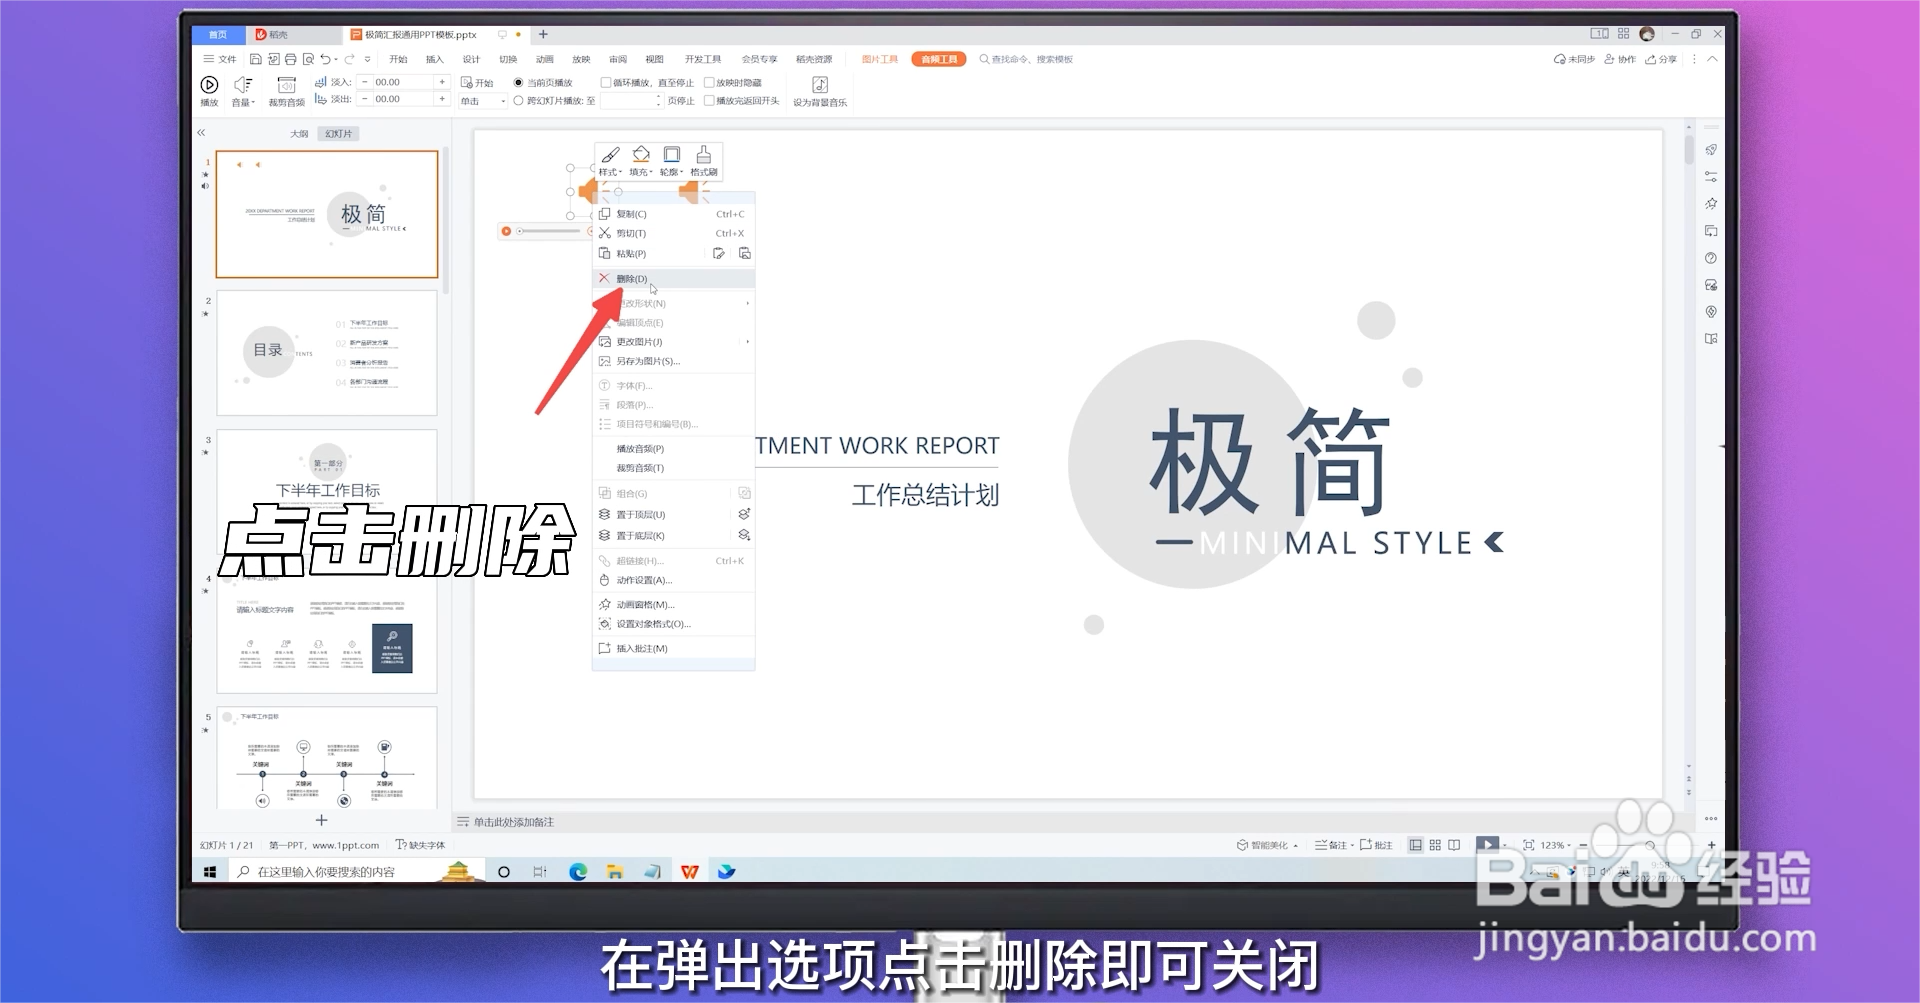Screen dimensions: 1920x1003
Task: Click the 批注 comments button in status bar
Action: click(x=1376, y=845)
